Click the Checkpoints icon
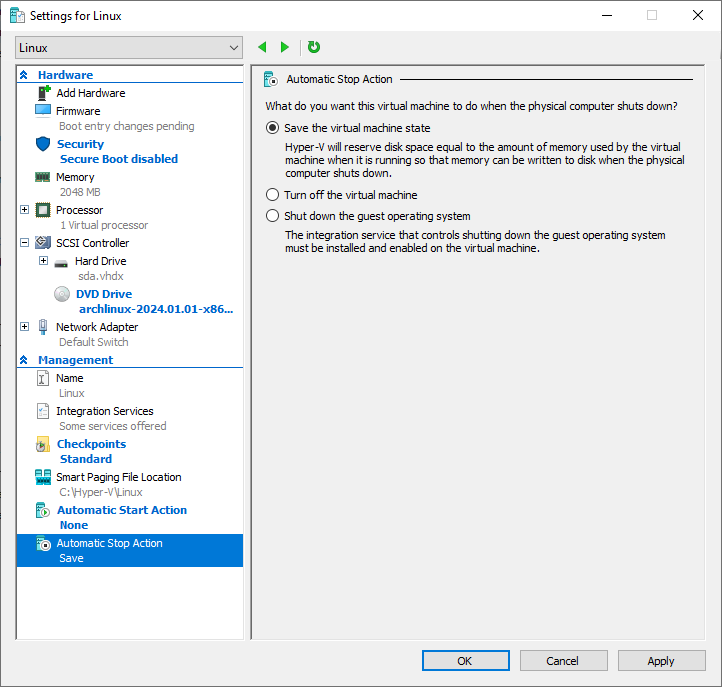Screen dimensions: 722x687 coord(43,444)
